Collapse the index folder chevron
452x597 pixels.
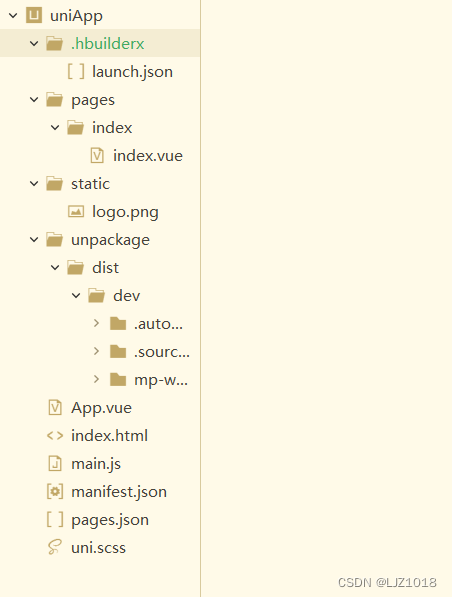pyautogui.click(x=55, y=128)
